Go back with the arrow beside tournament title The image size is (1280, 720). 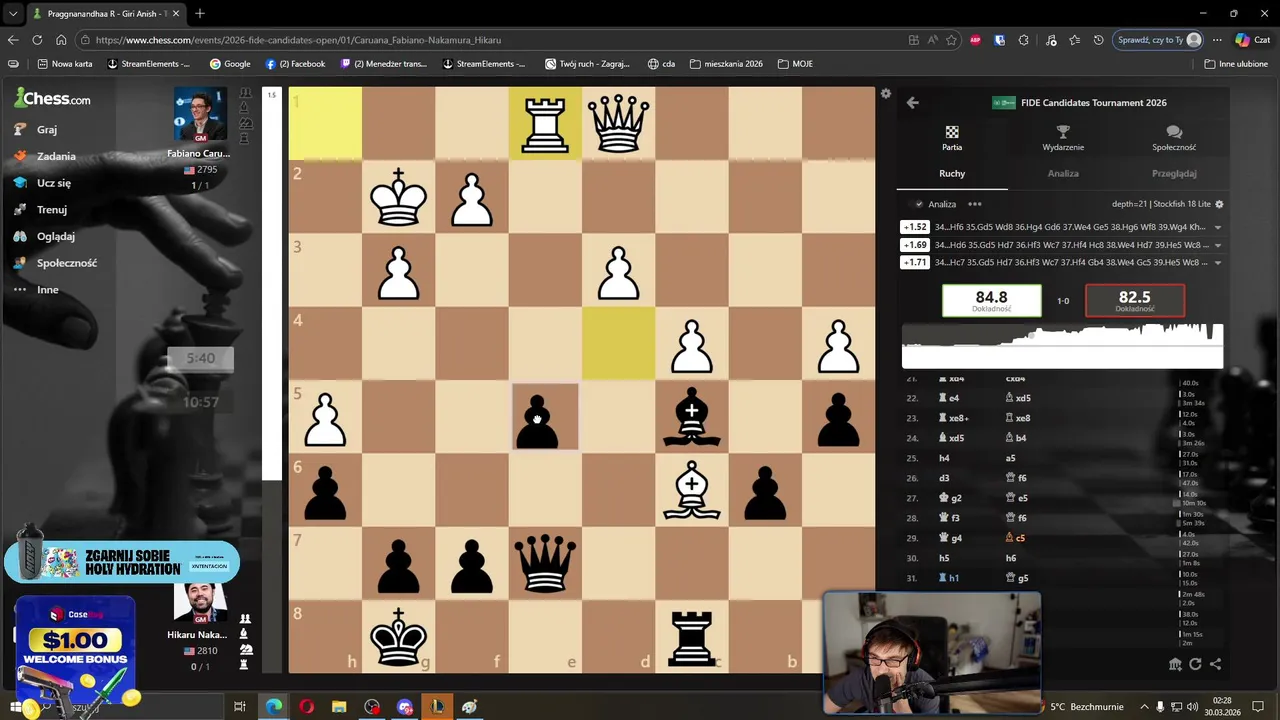(x=912, y=102)
